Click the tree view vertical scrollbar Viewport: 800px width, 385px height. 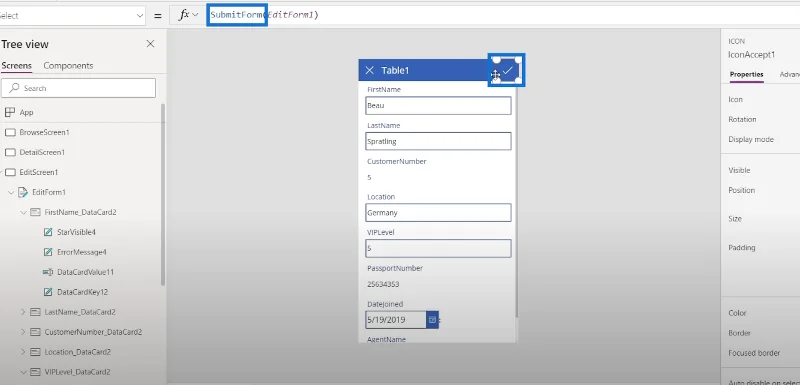(163, 194)
